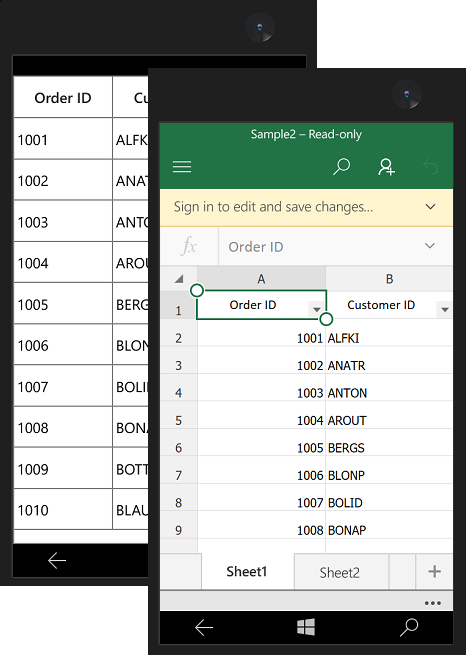The width and height of the screenshot is (466, 655).
Task: Select column B header
Action: [x=389, y=279]
